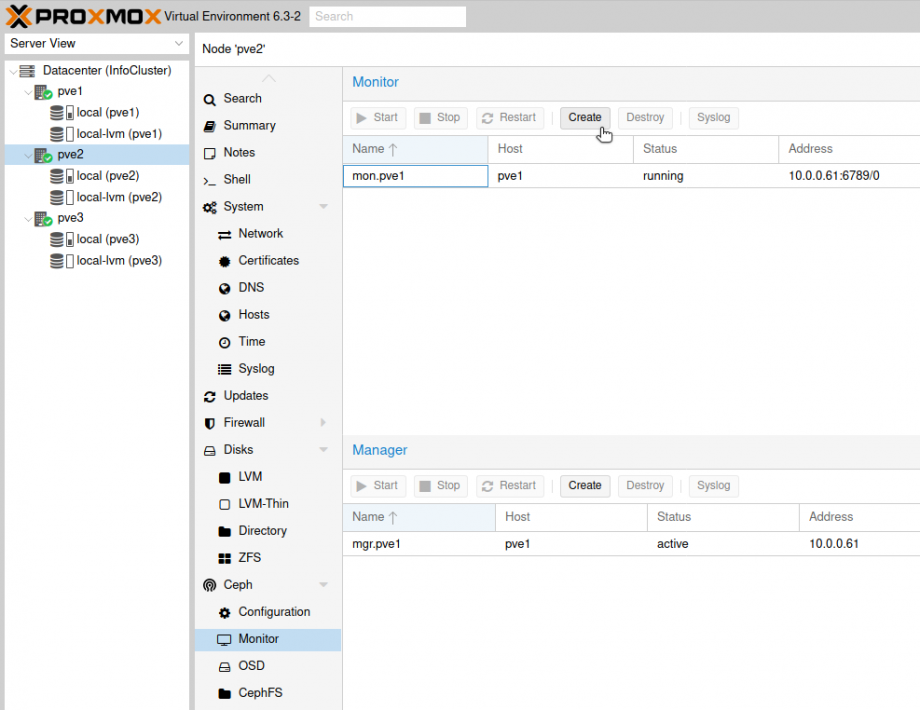Viewport: 920px width, 710px height.
Task: Click the LVM disk icon
Action: click(225, 476)
